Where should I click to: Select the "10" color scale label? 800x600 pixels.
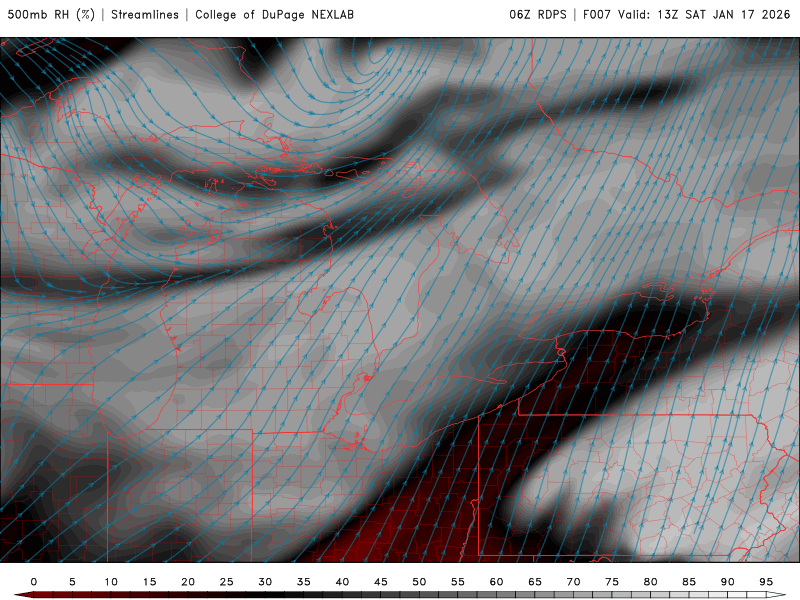(111, 582)
